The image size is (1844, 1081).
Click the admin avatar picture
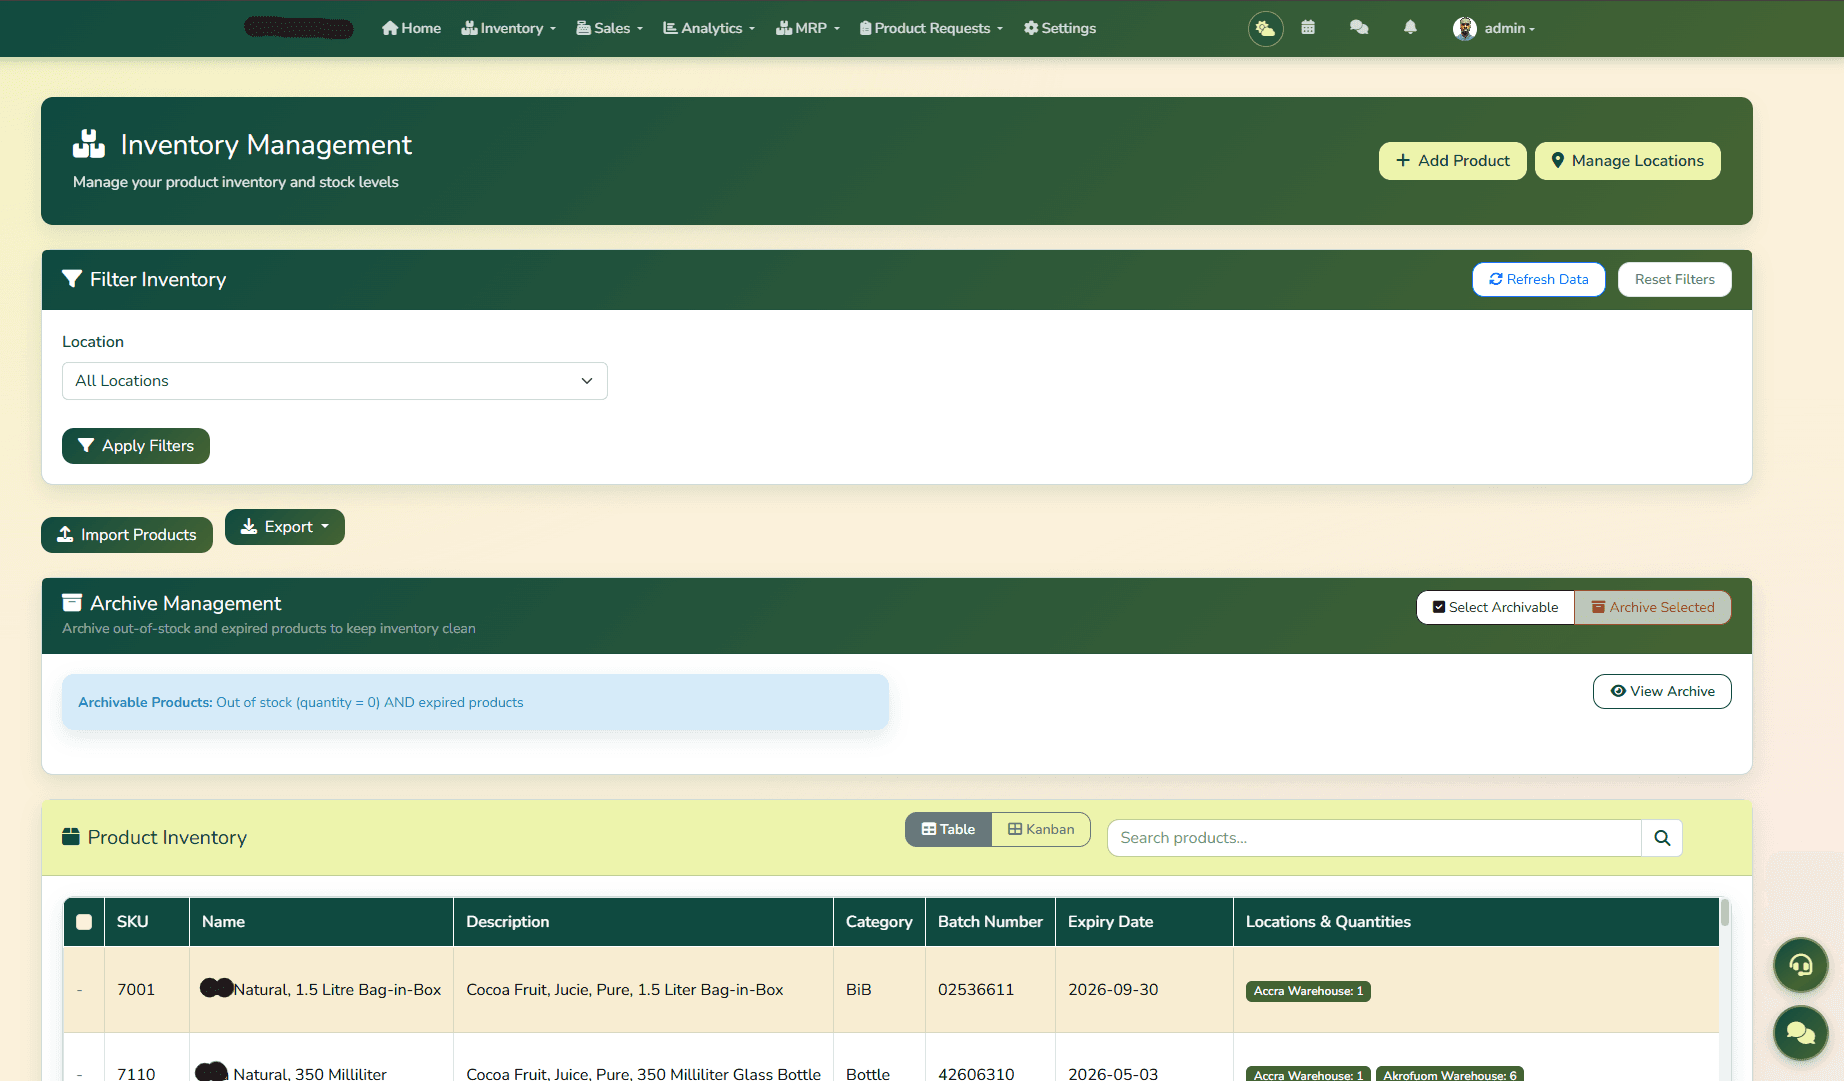point(1465,28)
